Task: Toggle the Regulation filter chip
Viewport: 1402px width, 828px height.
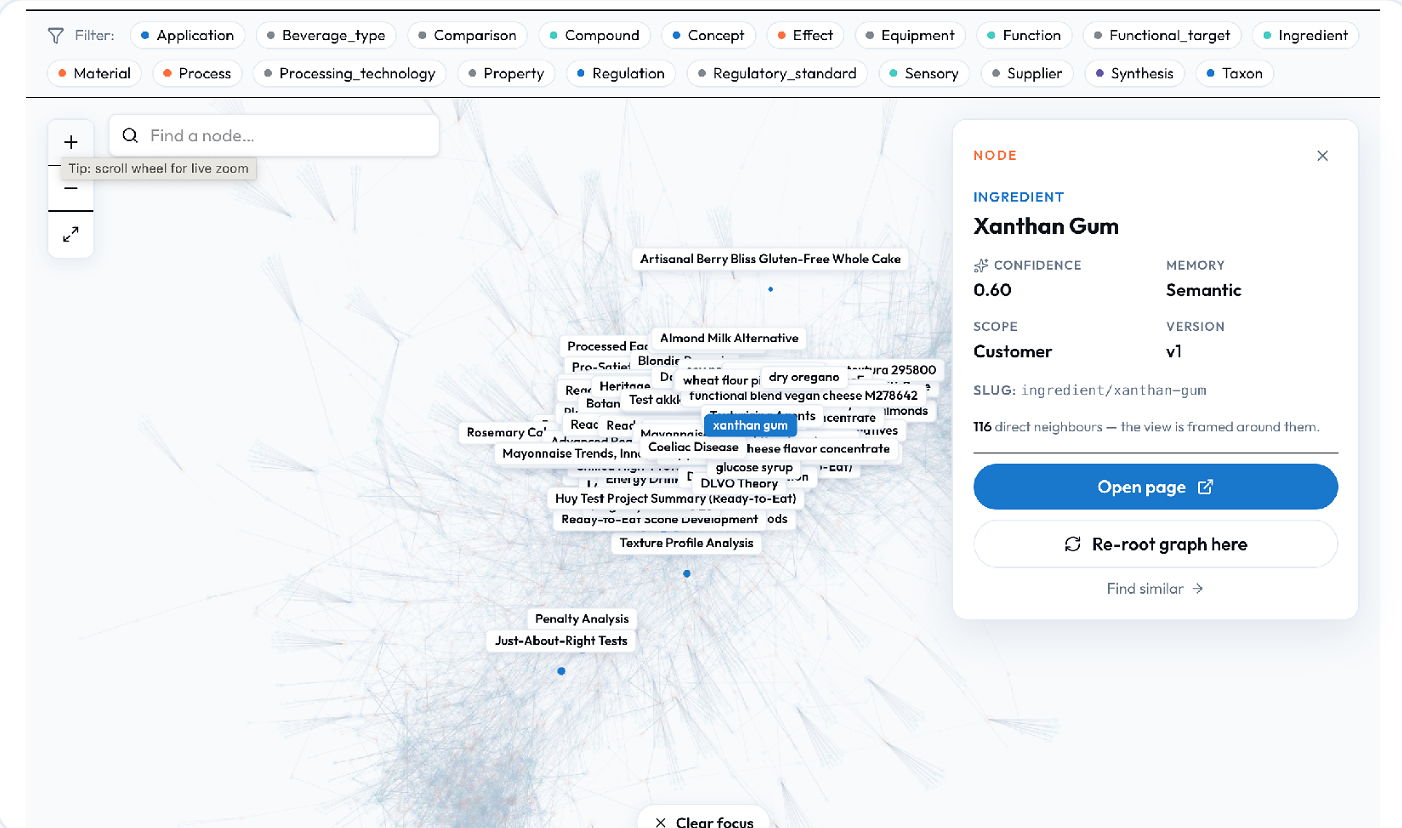Action: pos(620,73)
